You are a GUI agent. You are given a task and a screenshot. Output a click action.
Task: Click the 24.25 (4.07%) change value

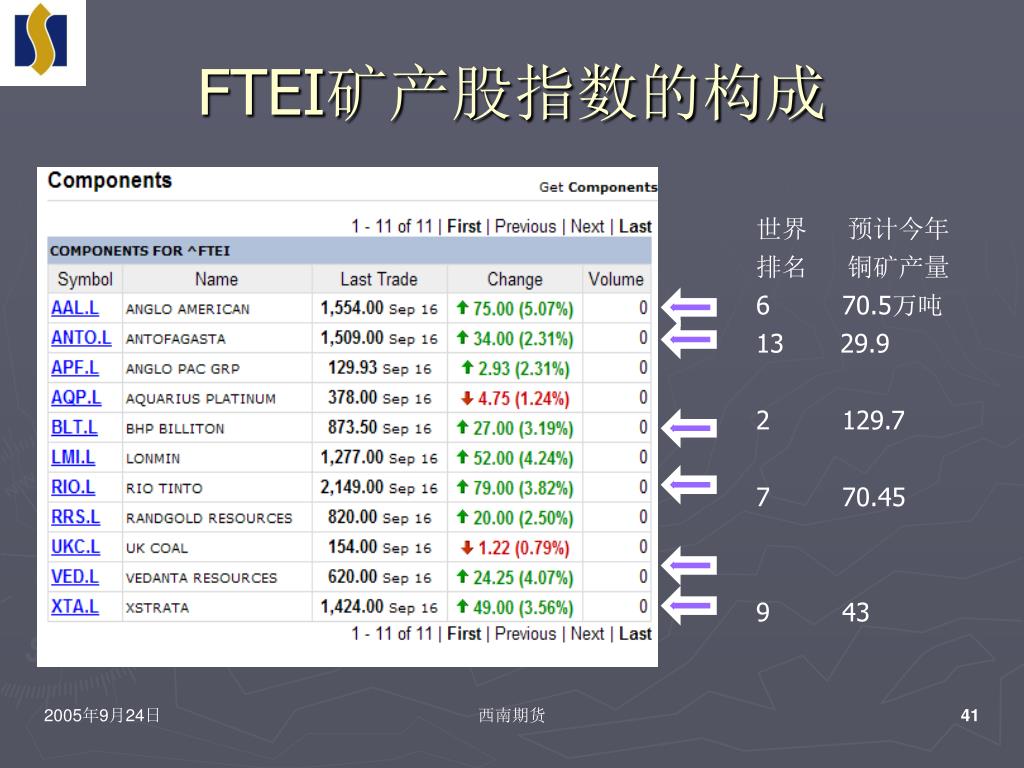coord(523,578)
